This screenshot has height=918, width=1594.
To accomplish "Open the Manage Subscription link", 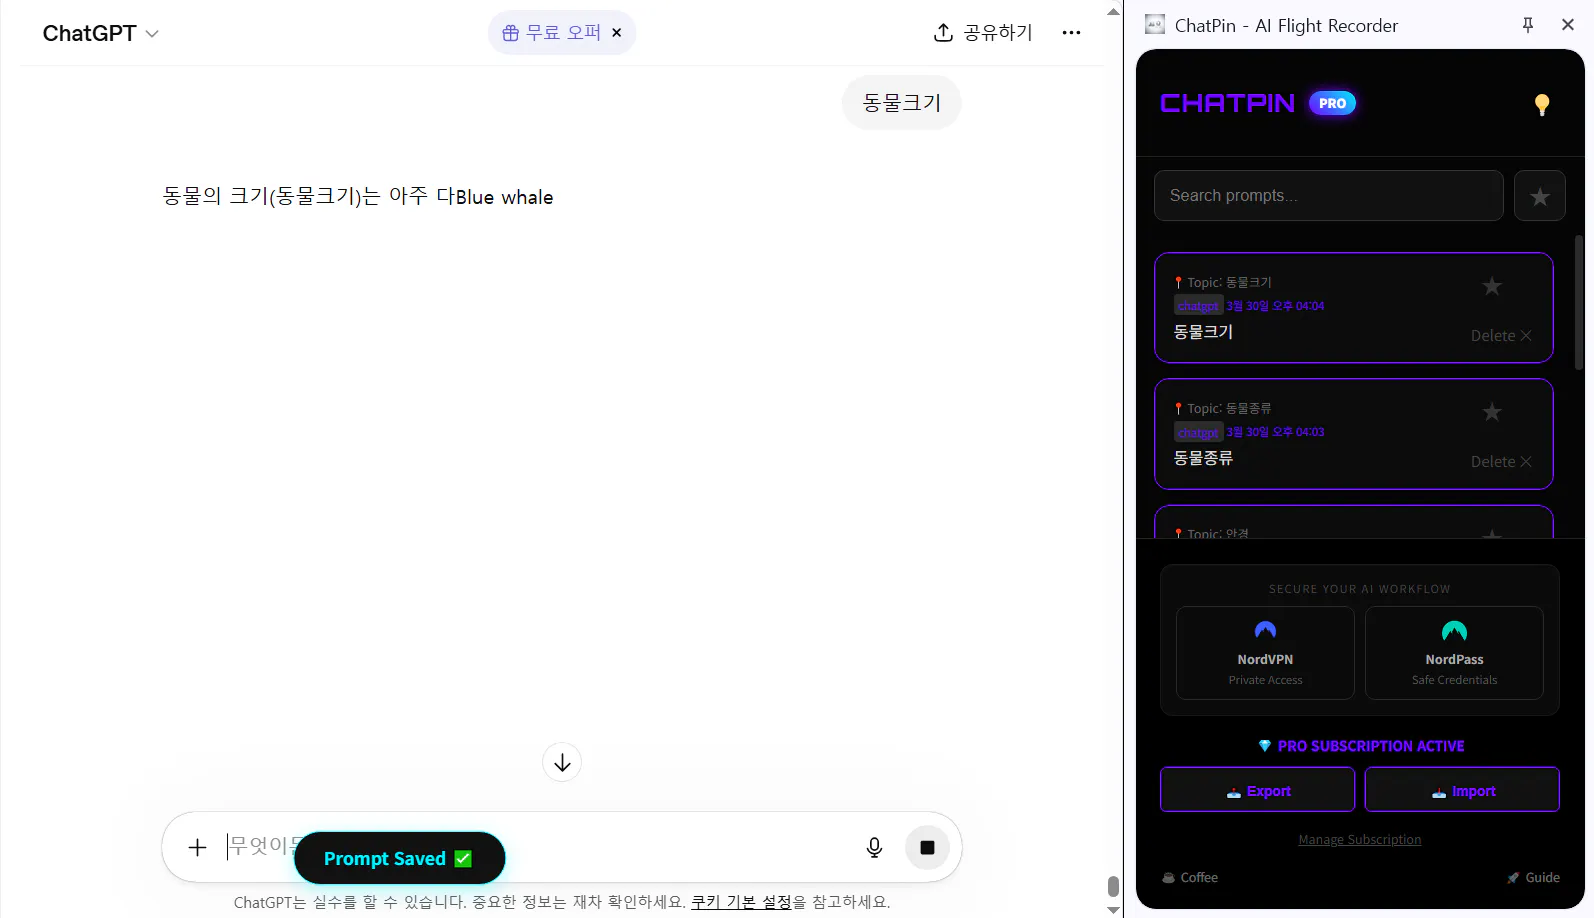I will (1359, 840).
